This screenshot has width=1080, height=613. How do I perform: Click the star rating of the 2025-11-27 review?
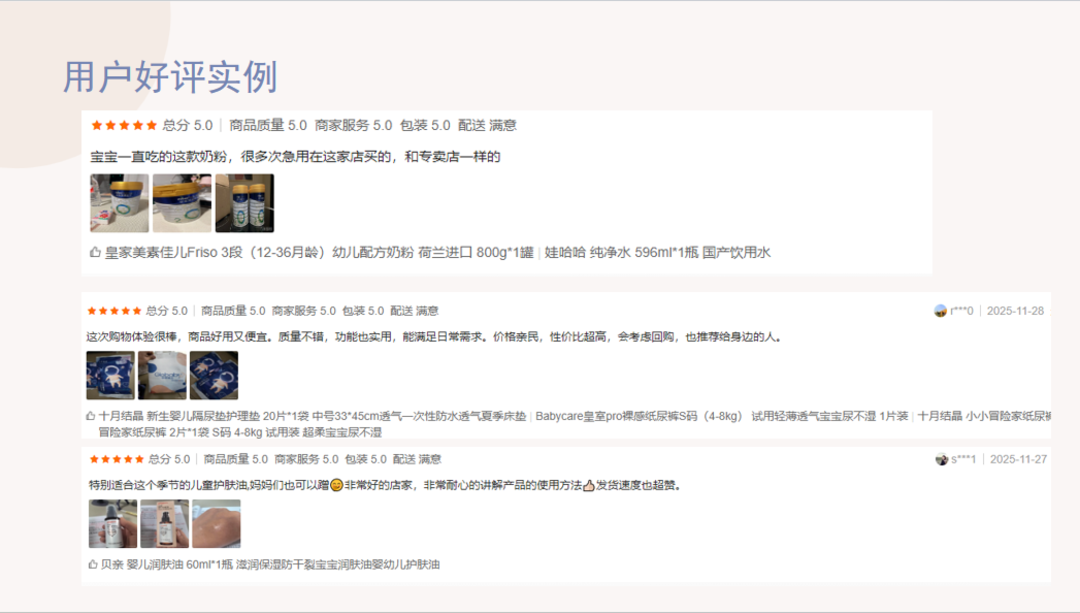(116, 459)
